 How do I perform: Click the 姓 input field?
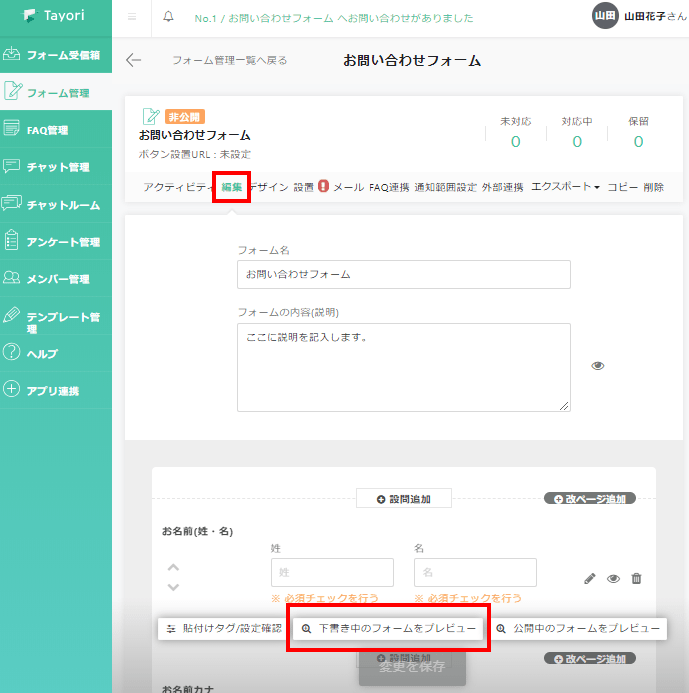(331, 572)
